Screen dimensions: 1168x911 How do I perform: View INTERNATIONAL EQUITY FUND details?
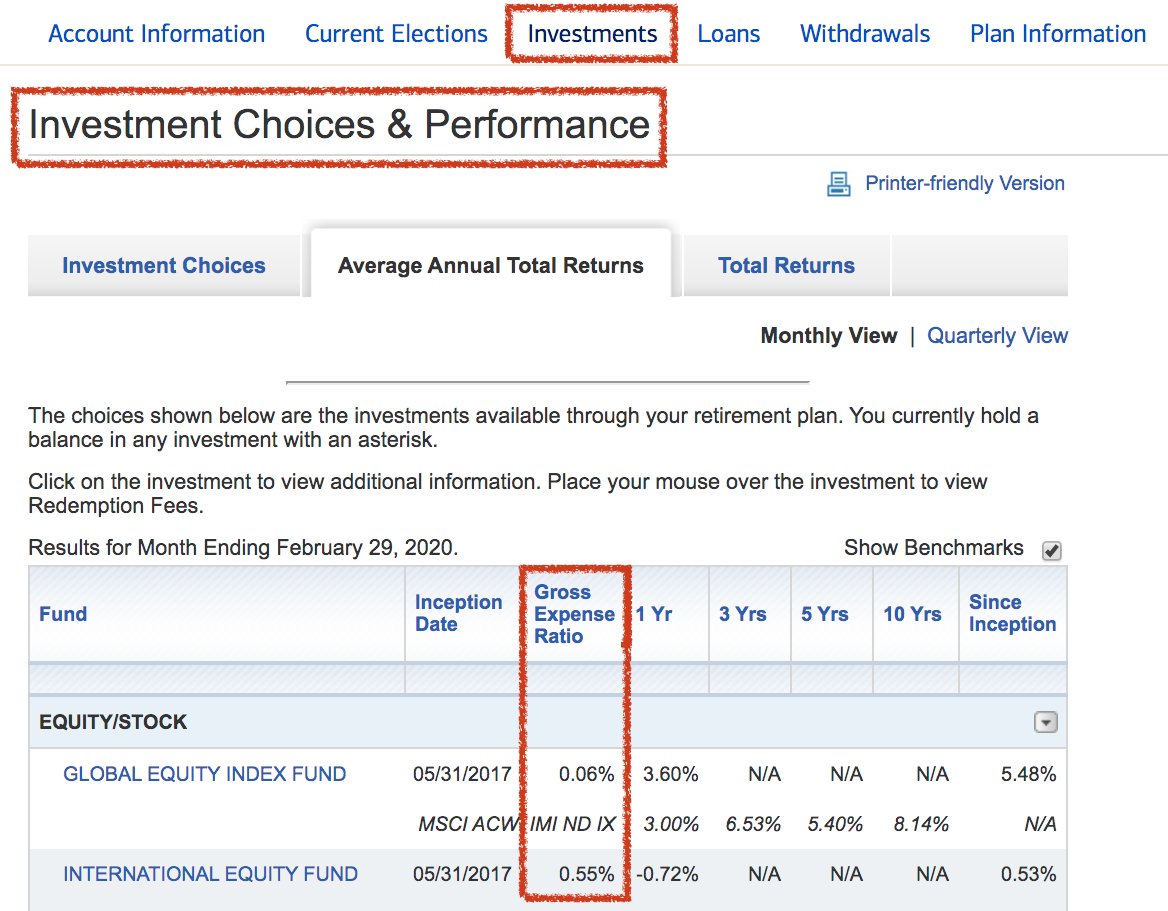coord(210,874)
